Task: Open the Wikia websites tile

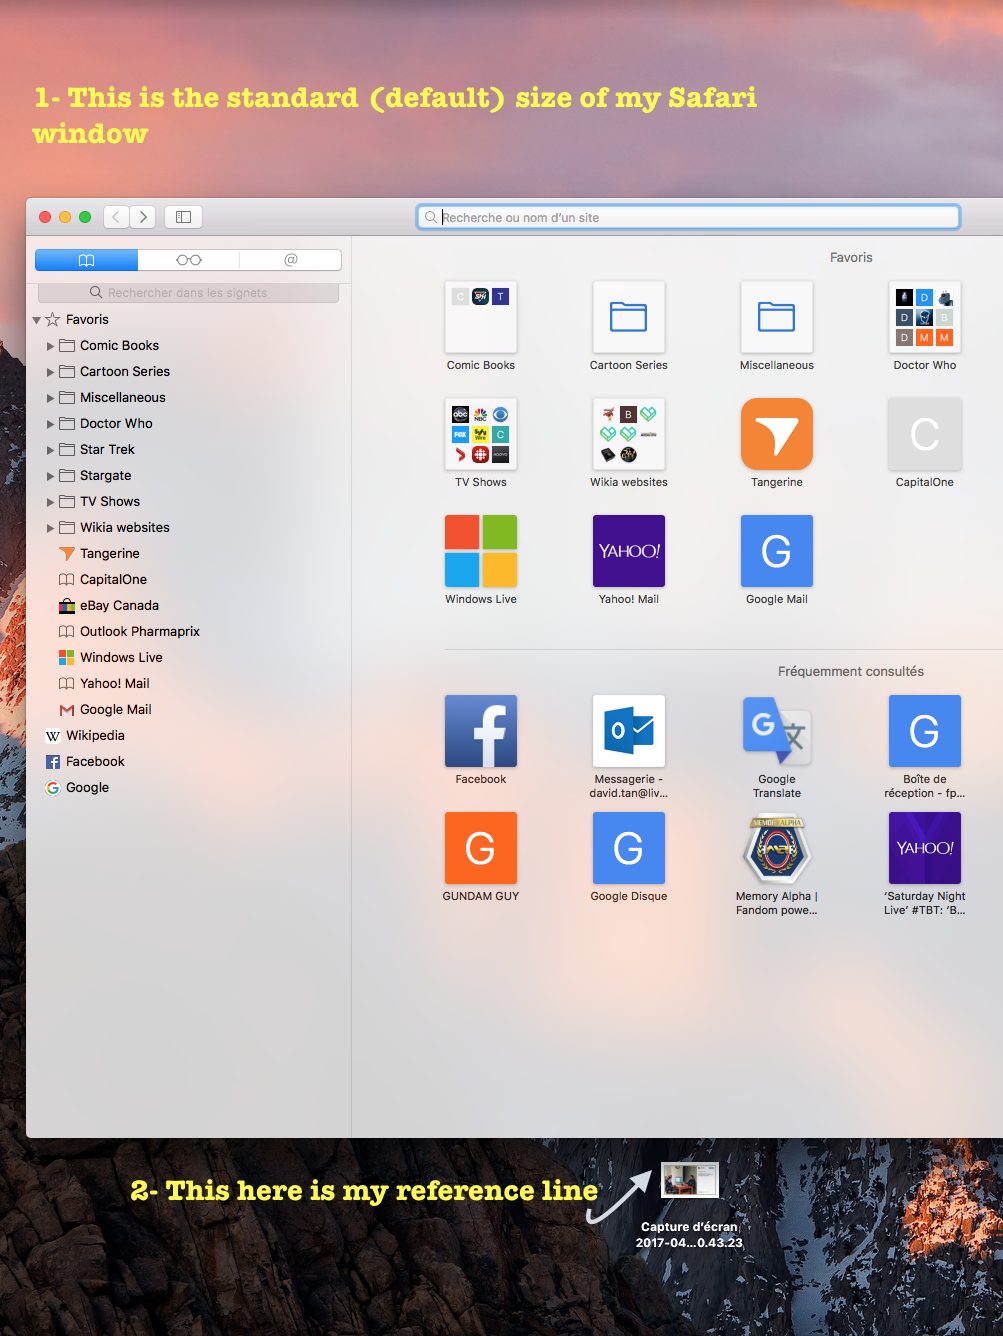Action: tap(629, 434)
